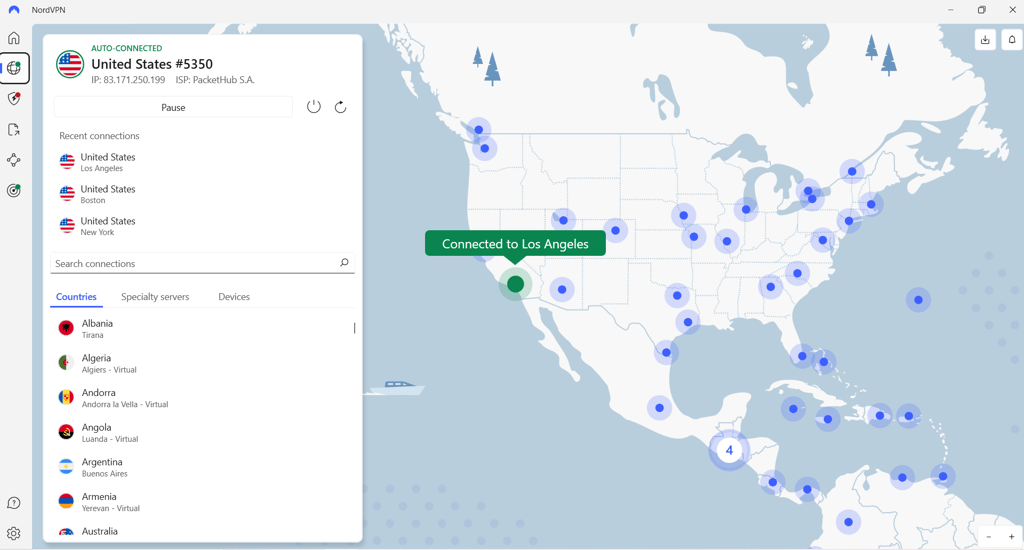Connect to Albania Tirana
The width and height of the screenshot is (1024, 550).
[x=201, y=328]
